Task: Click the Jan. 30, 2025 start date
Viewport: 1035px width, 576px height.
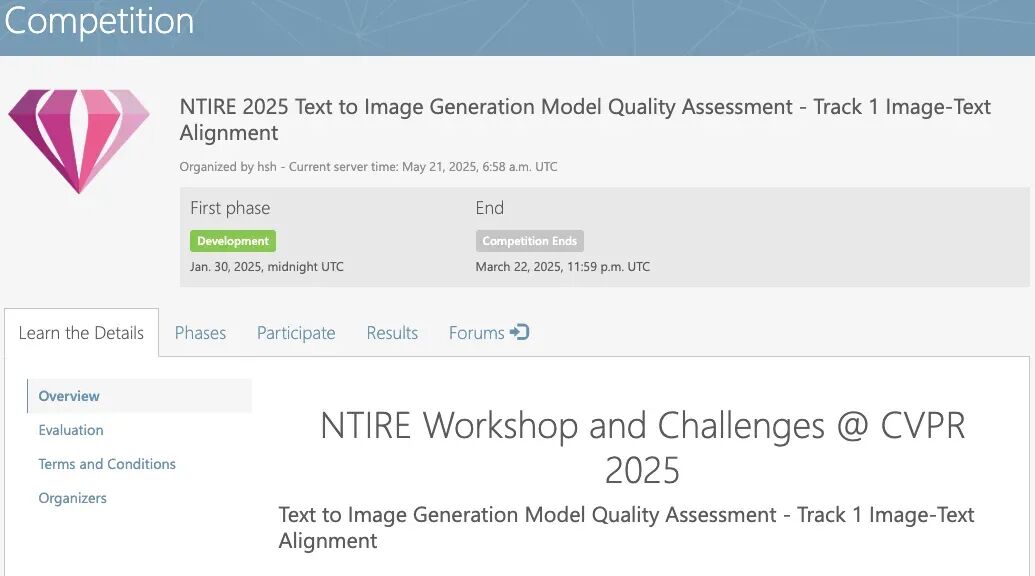Action: (x=267, y=267)
